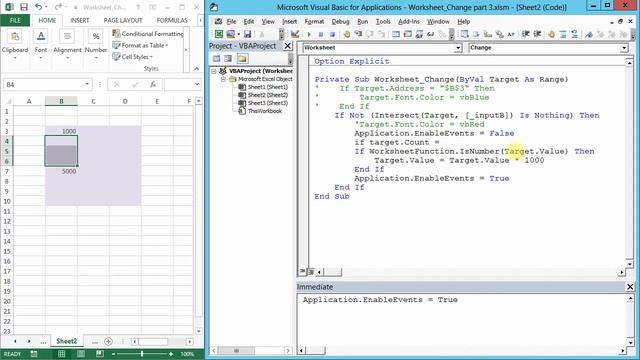Screen dimensions: 640x360
Task: Click the Break (pause) icon in VBA toolbar
Action: click(321, 34)
